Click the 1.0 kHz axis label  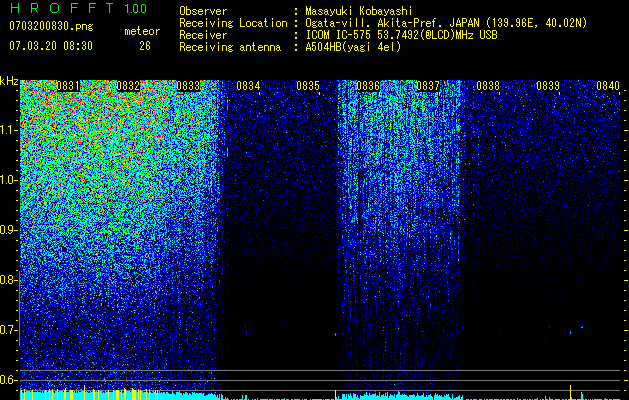(9, 180)
